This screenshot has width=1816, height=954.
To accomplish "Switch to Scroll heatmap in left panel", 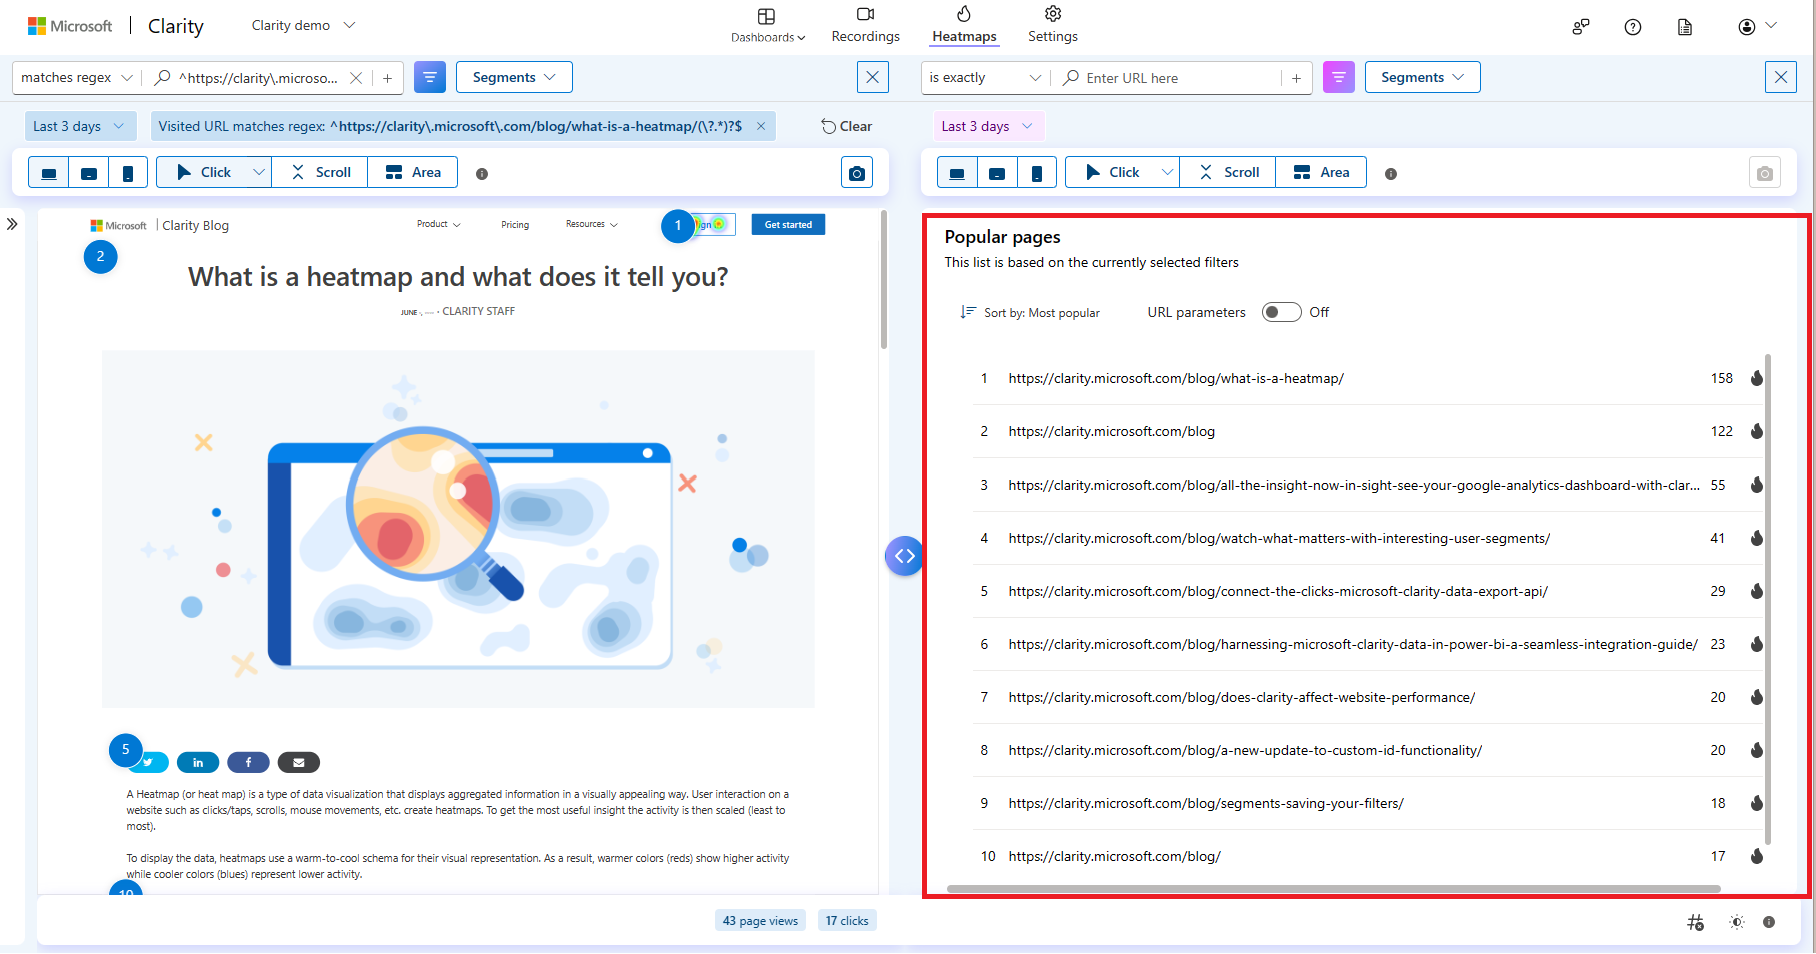I will (320, 172).
